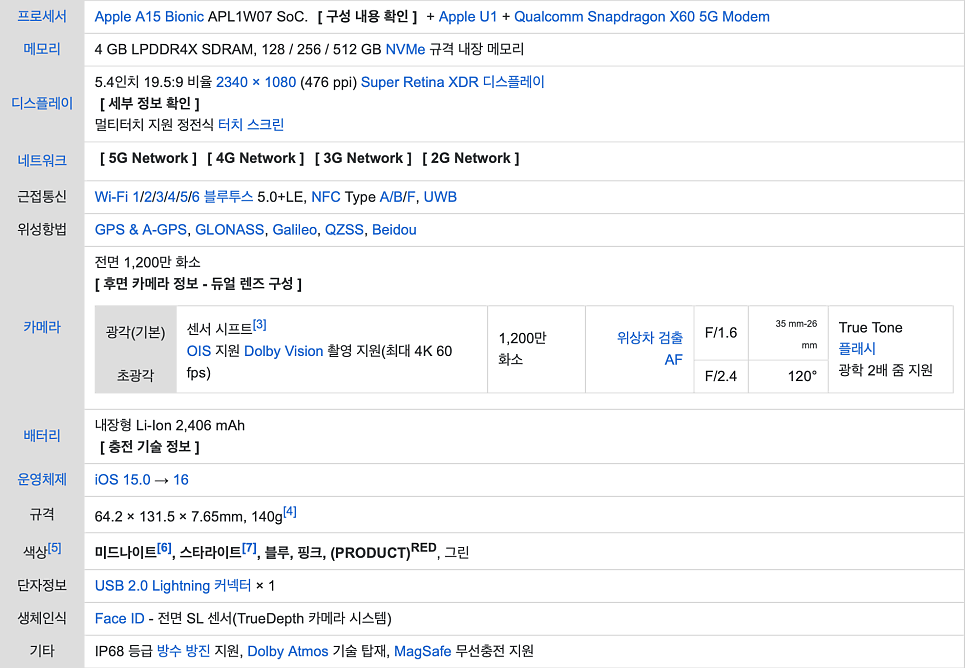Click the F/1.6 aperture cell
Image resolution: width=966 pixels, height=668 pixels.
721,333
